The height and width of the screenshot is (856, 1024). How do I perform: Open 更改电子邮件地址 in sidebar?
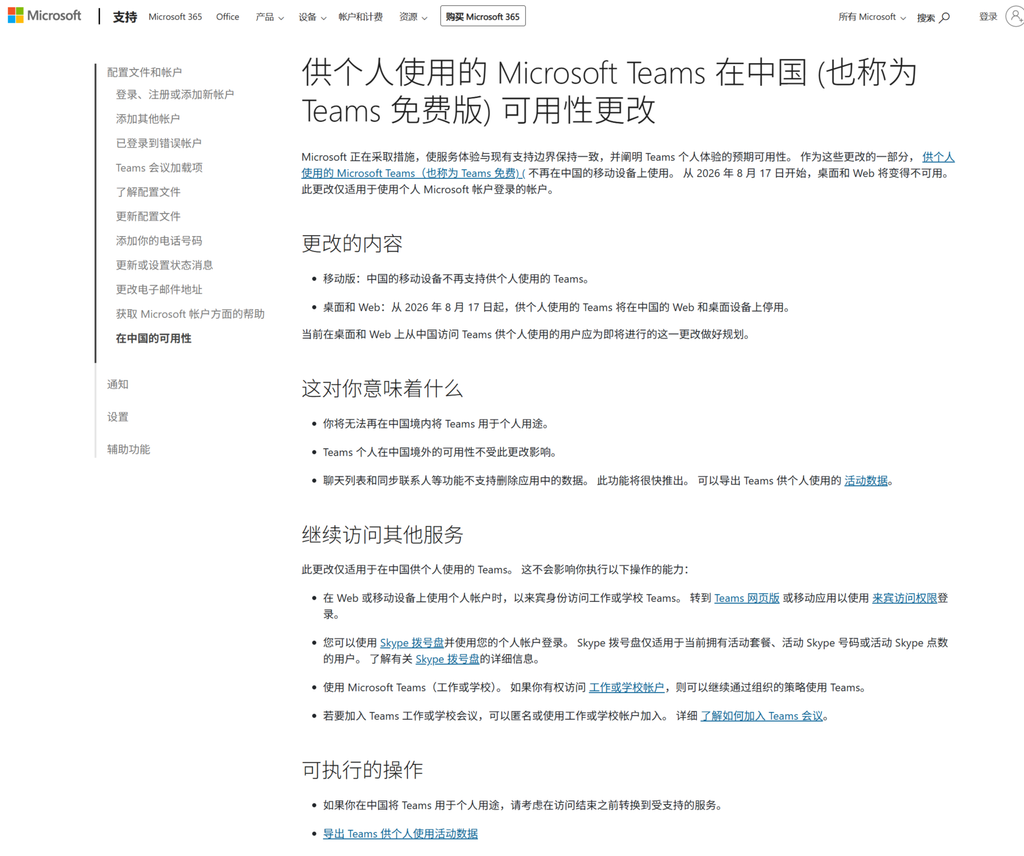point(159,289)
